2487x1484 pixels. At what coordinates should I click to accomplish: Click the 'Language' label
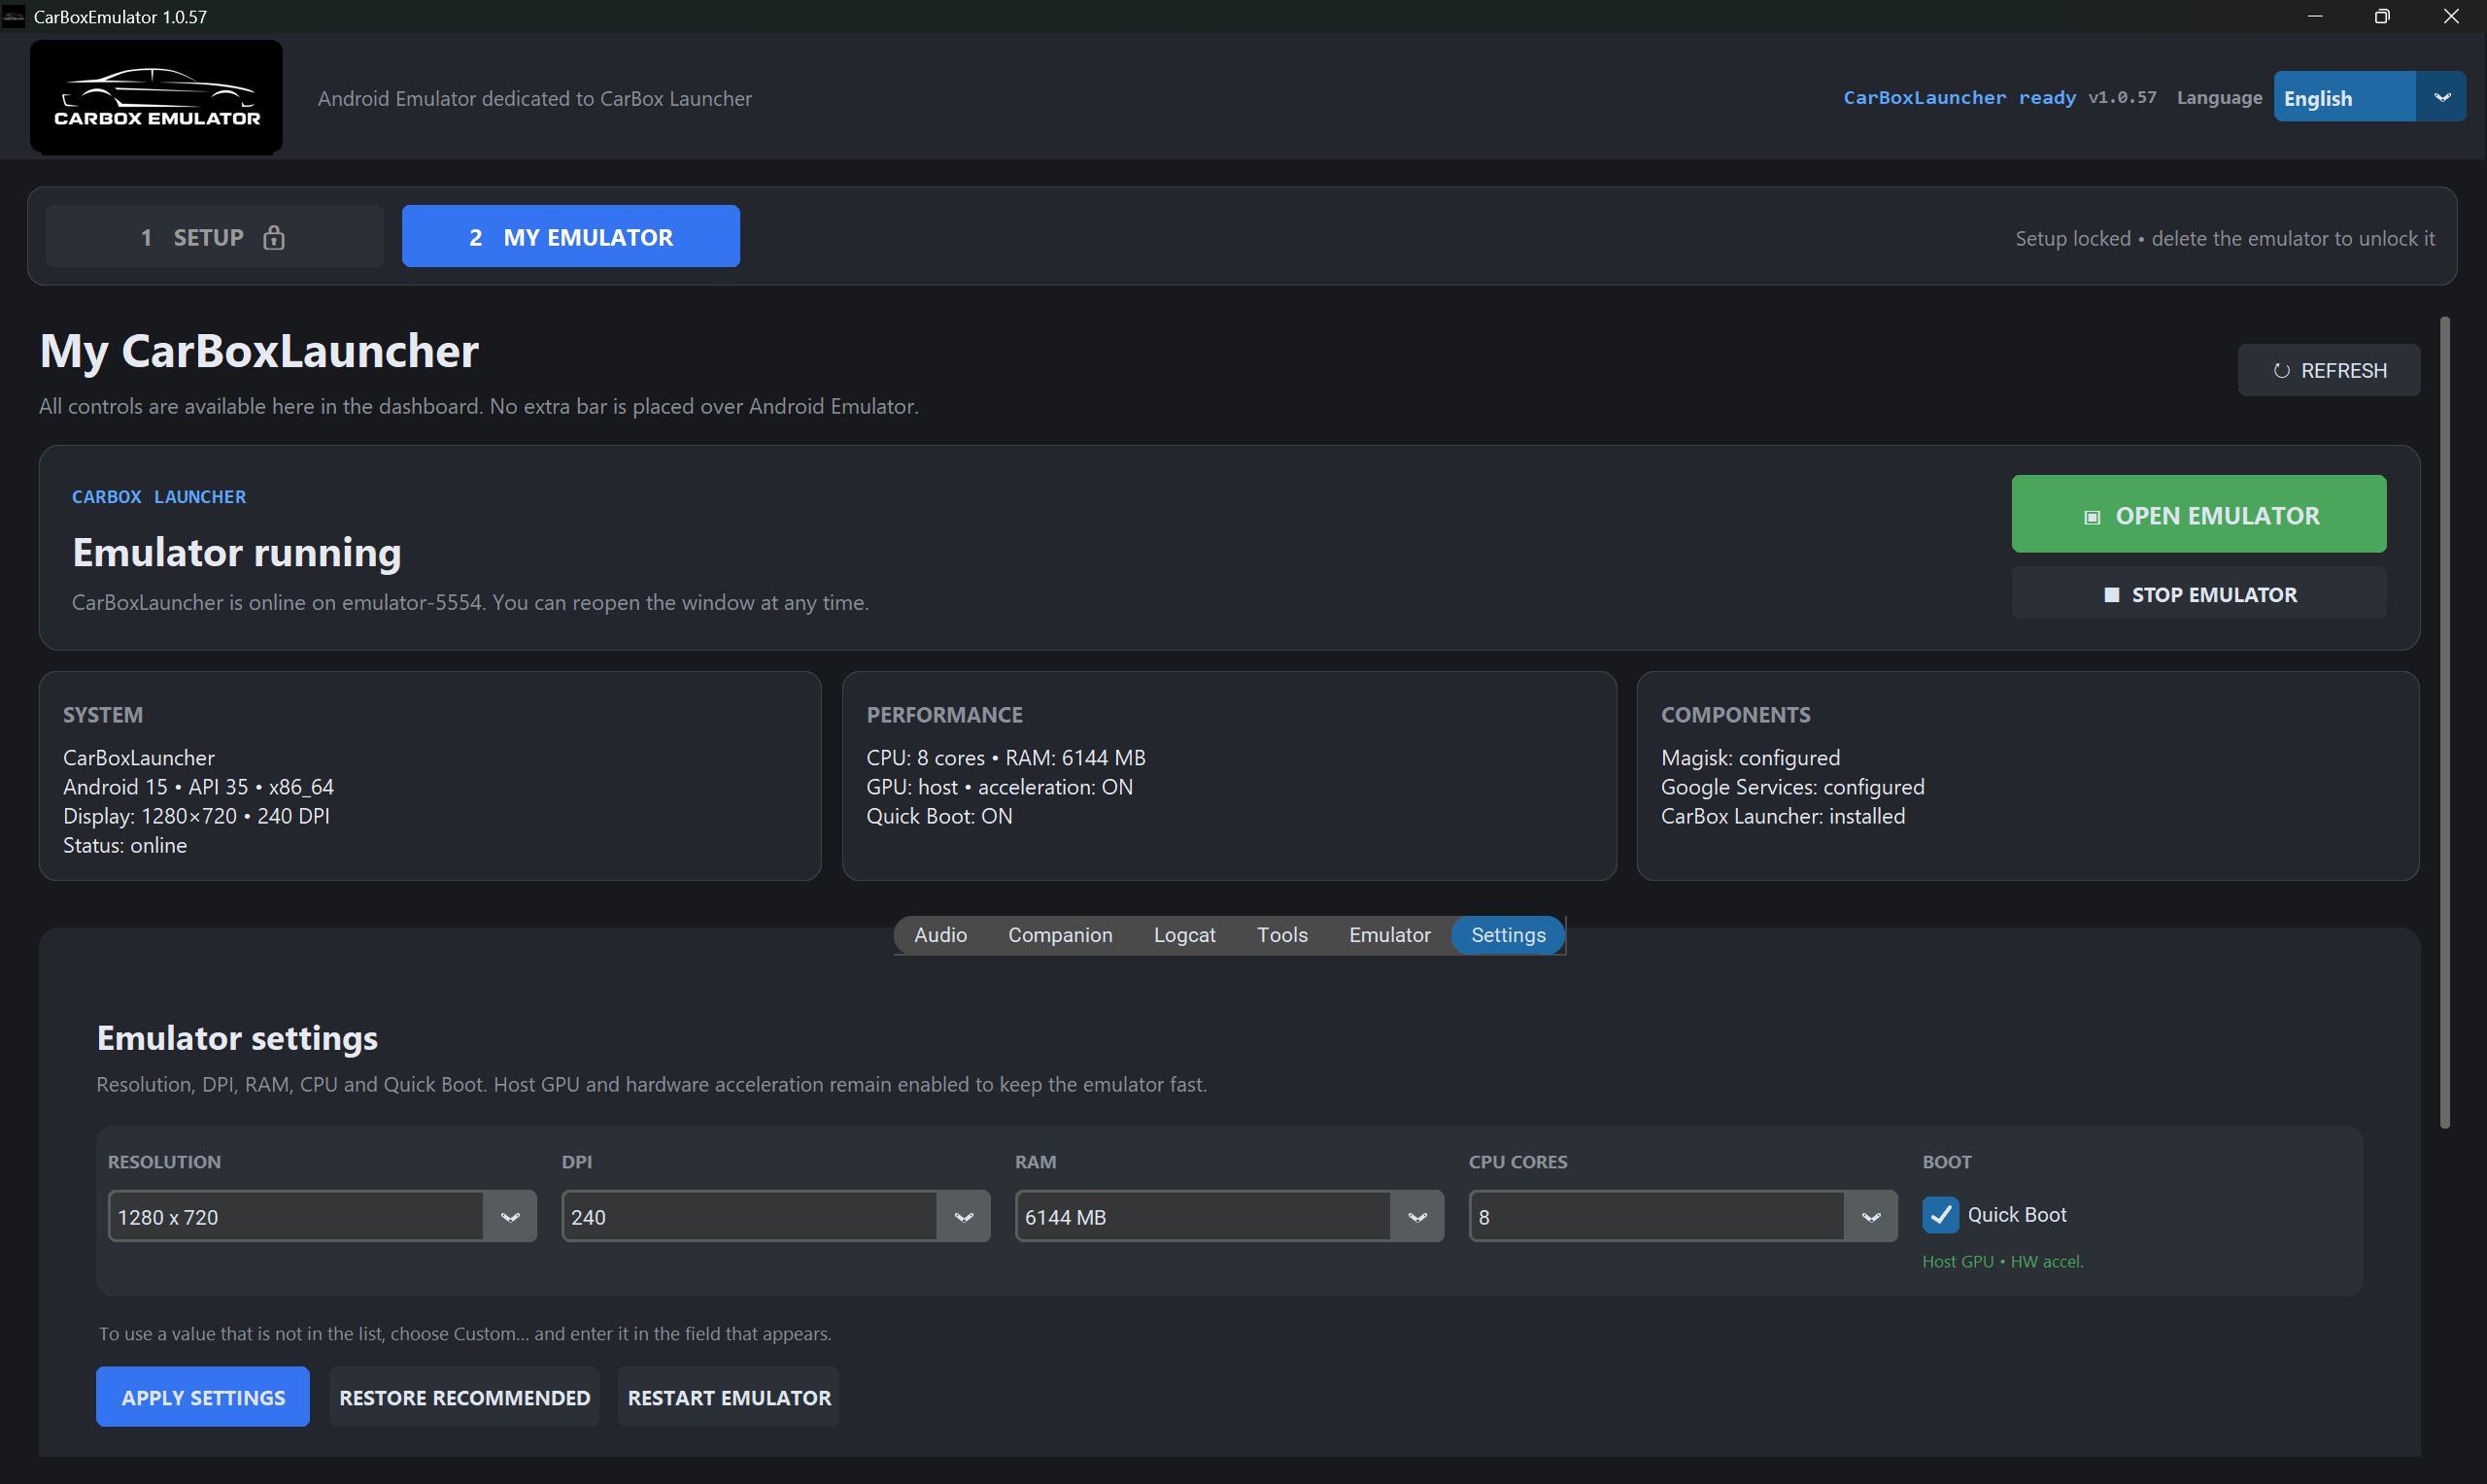pyautogui.click(x=2219, y=98)
